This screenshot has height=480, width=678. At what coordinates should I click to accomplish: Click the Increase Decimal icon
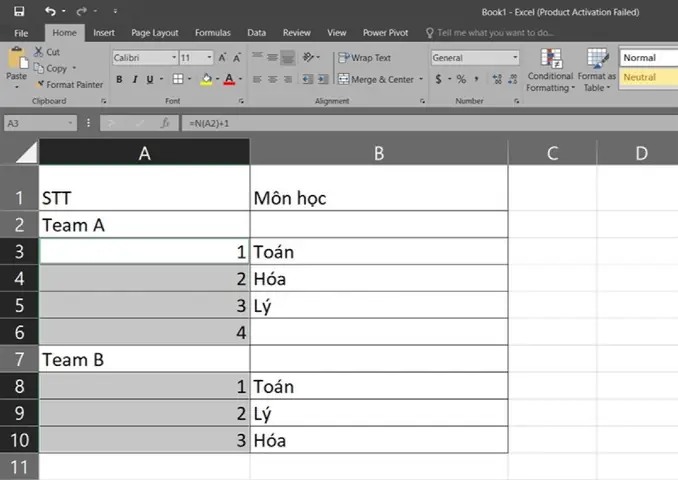point(497,79)
